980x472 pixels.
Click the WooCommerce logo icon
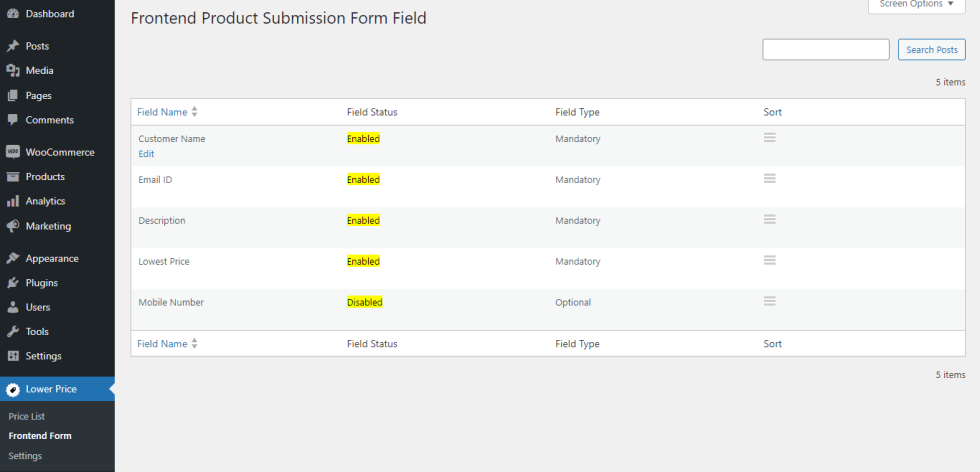[12, 152]
